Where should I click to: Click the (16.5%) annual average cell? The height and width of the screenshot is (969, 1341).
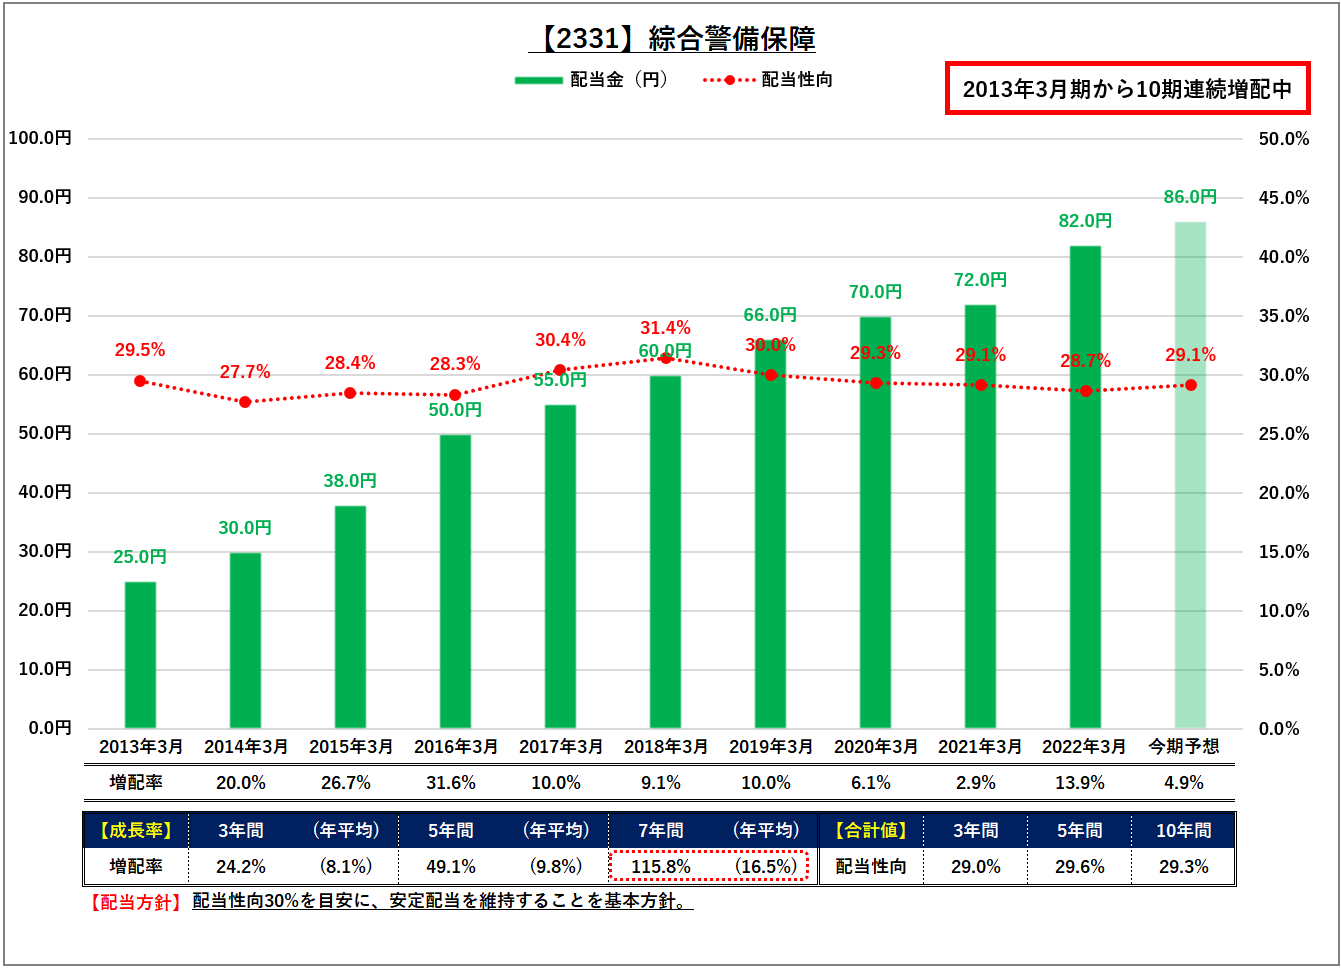pos(766,867)
